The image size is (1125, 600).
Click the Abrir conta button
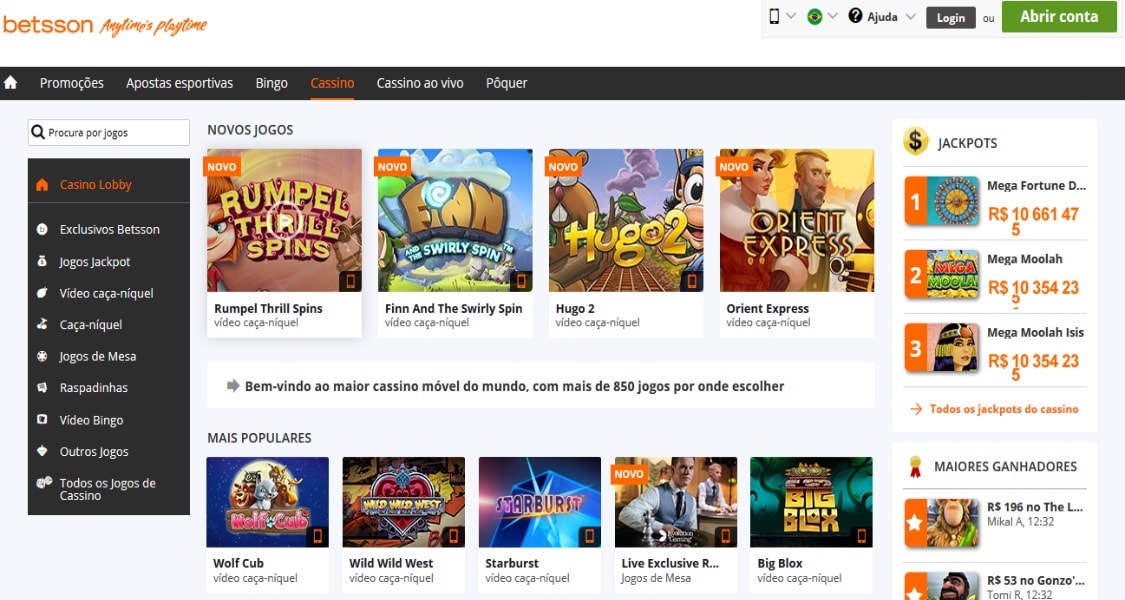pyautogui.click(x=1059, y=17)
